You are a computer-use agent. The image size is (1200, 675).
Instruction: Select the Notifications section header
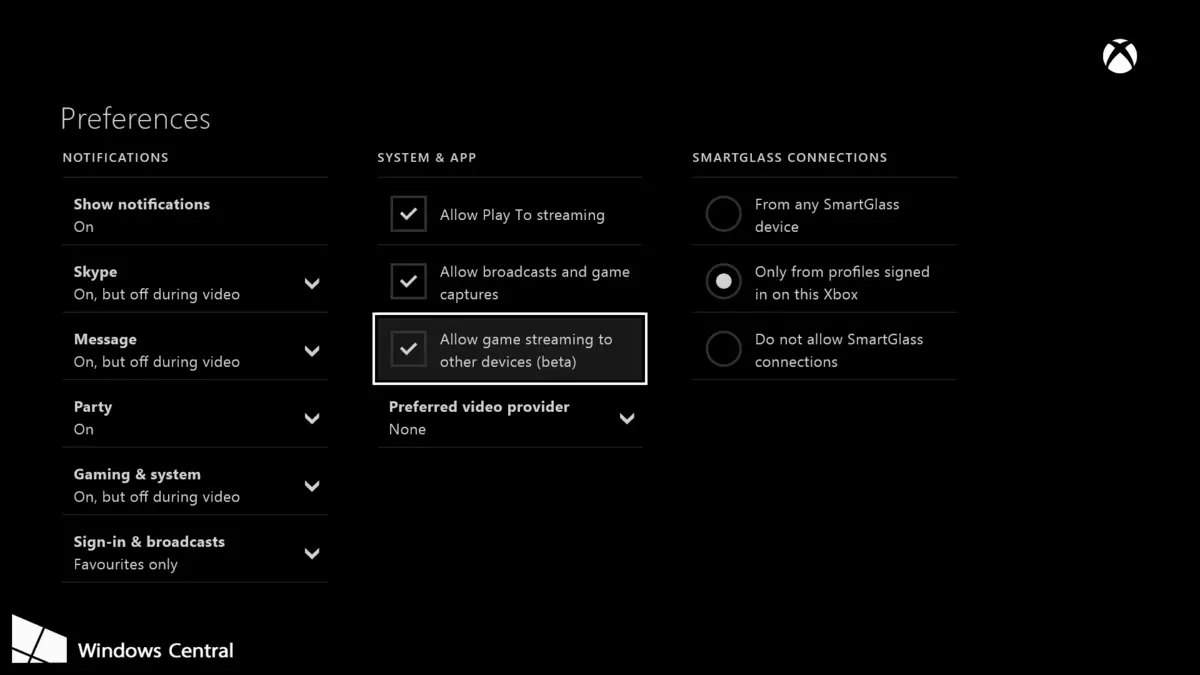pyautogui.click(x=115, y=157)
